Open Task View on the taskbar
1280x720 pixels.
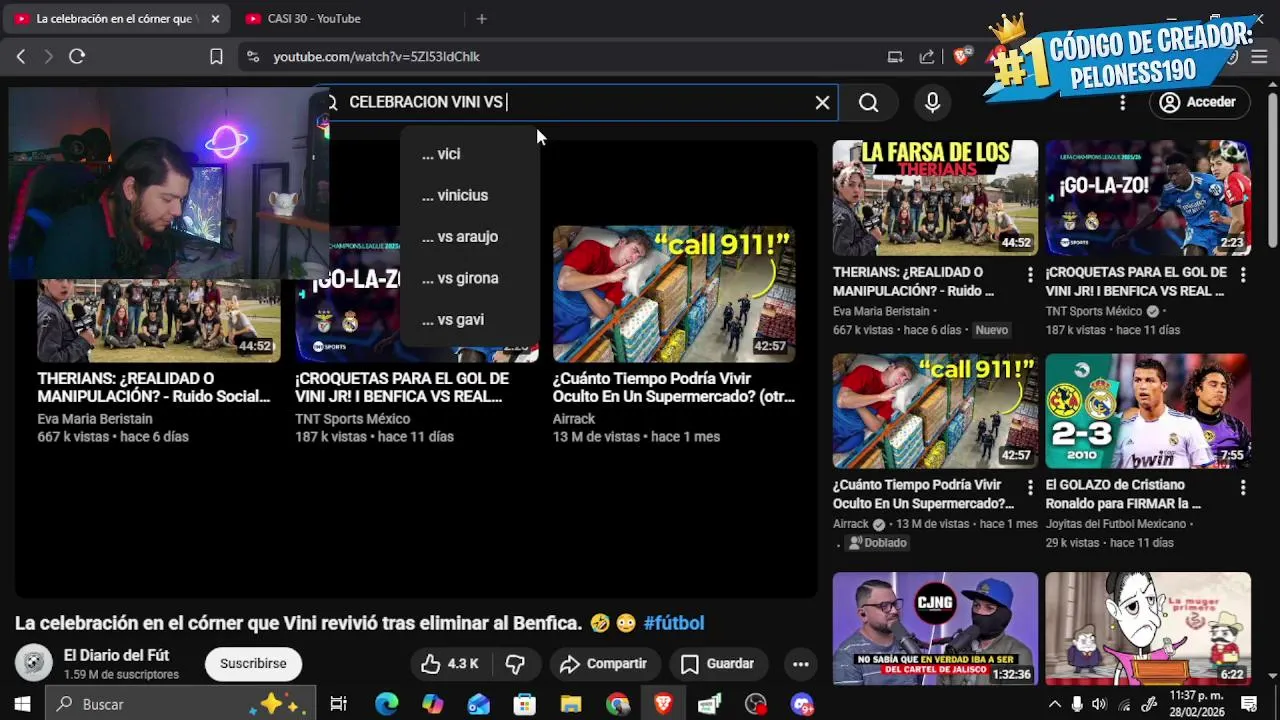pyautogui.click(x=339, y=705)
